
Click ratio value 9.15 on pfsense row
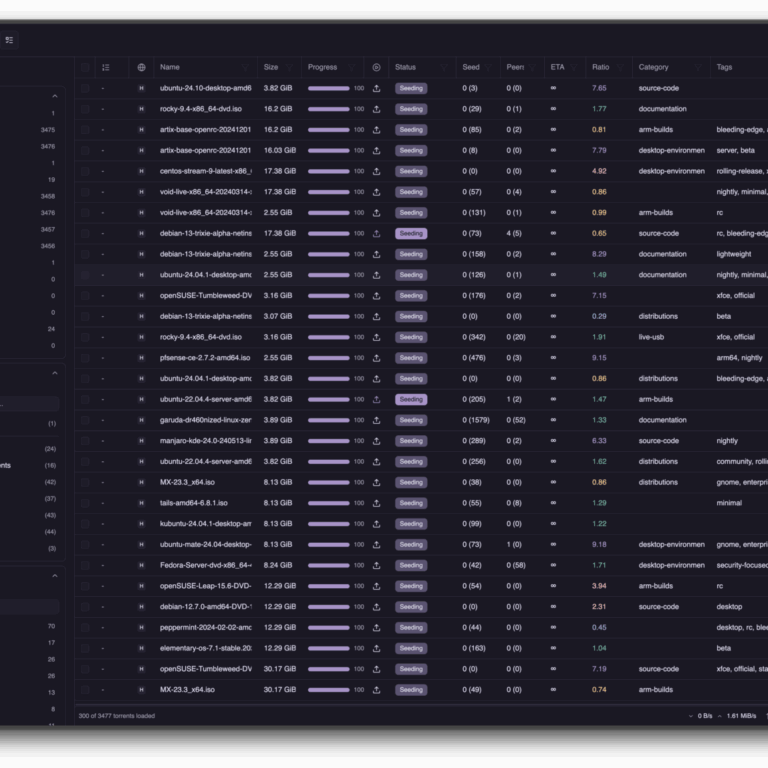(x=599, y=358)
